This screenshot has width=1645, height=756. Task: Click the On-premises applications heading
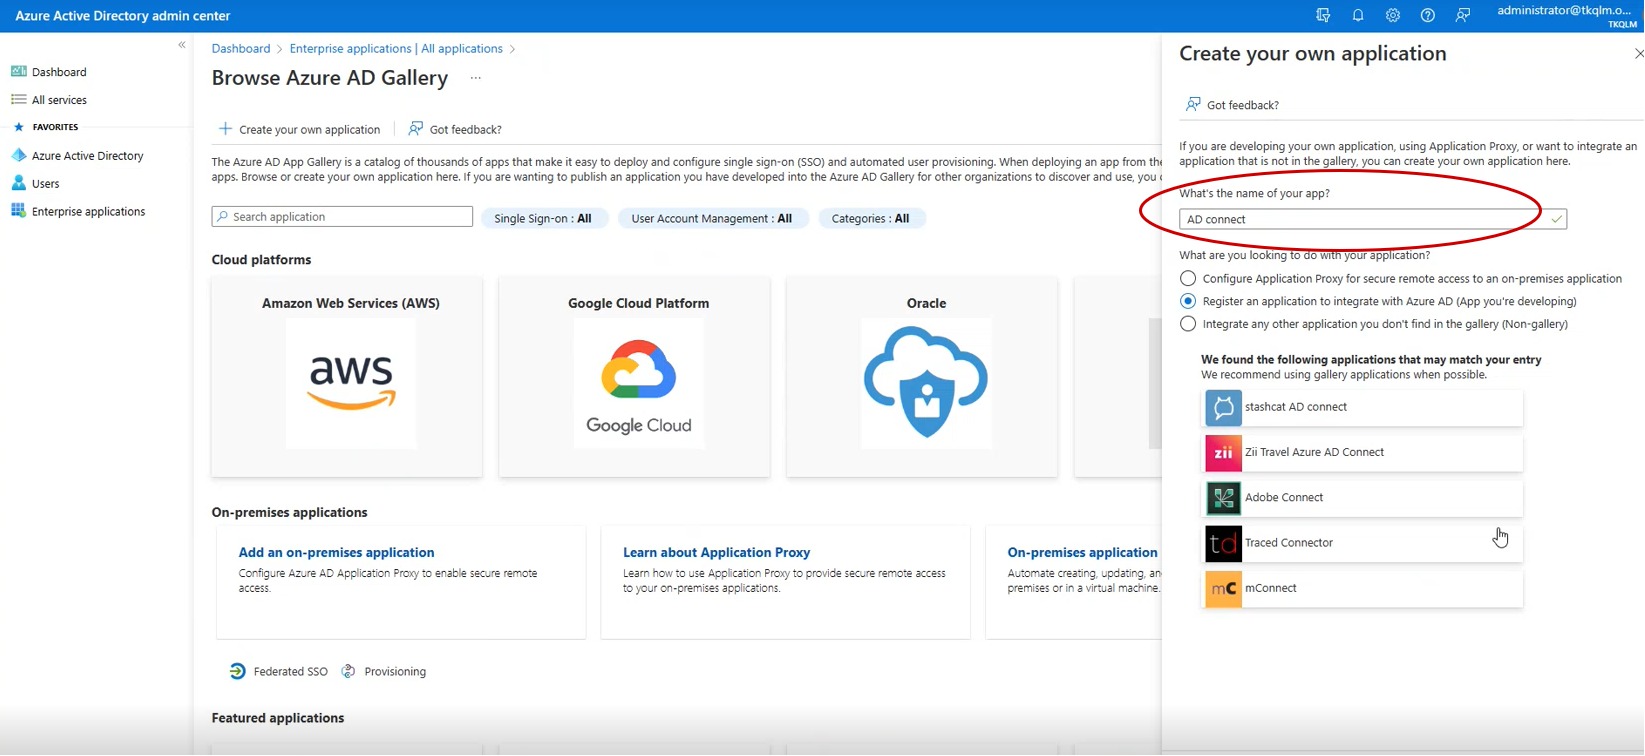pyautogui.click(x=289, y=513)
